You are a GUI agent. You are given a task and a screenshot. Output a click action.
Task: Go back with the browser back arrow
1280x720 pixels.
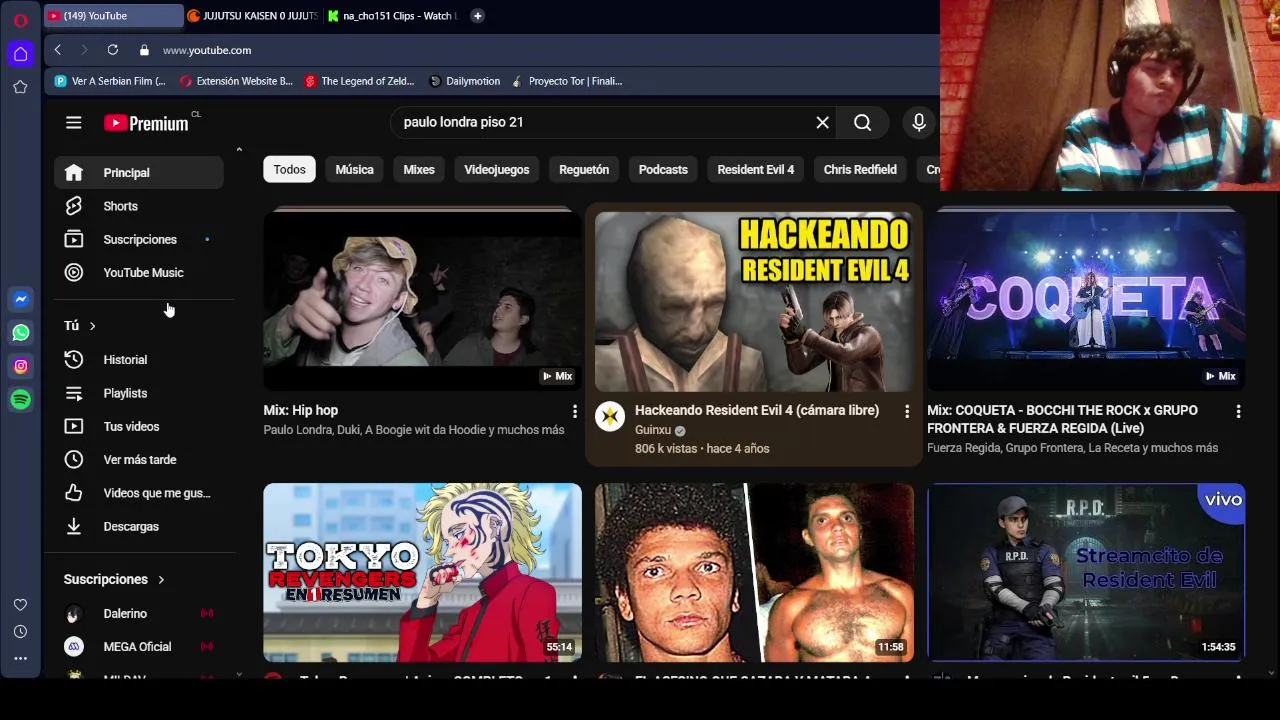58,50
